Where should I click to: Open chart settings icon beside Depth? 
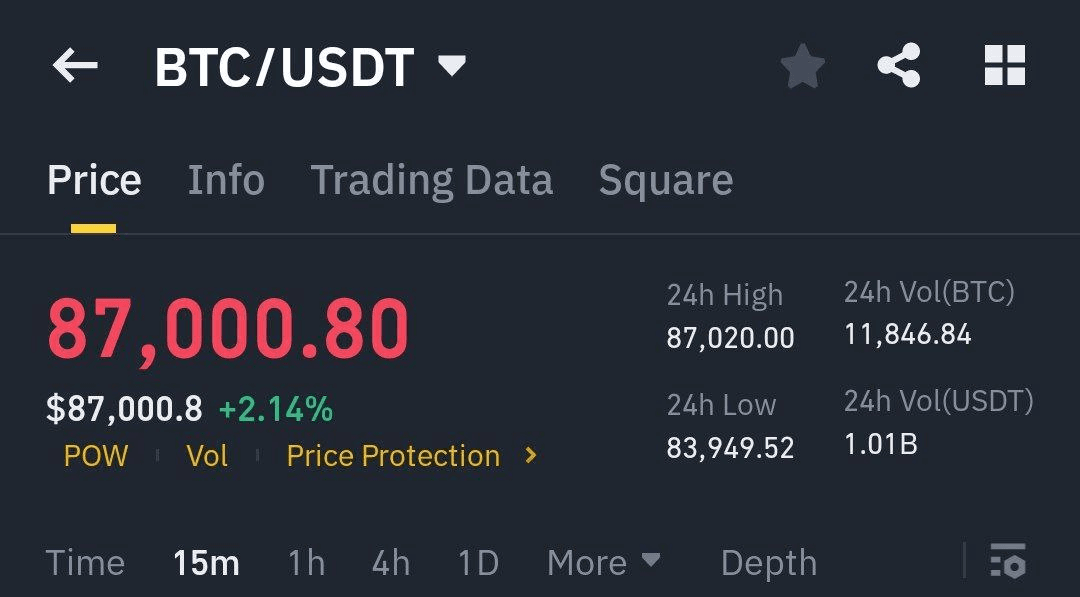(1007, 561)
